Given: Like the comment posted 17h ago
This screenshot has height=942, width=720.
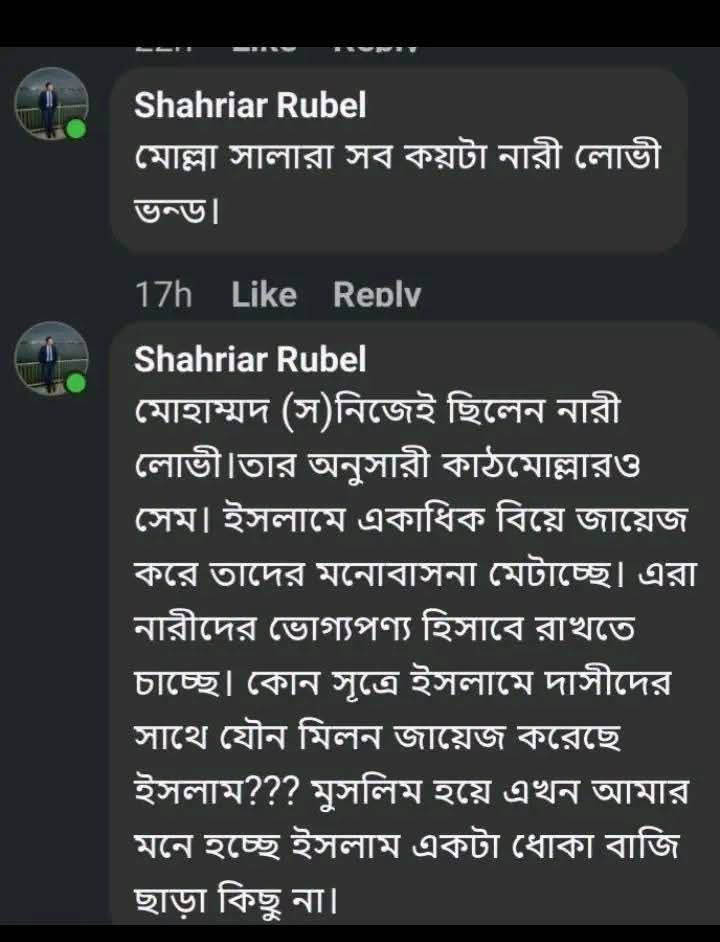Looking at the screenshot, I should coord(264,295).
